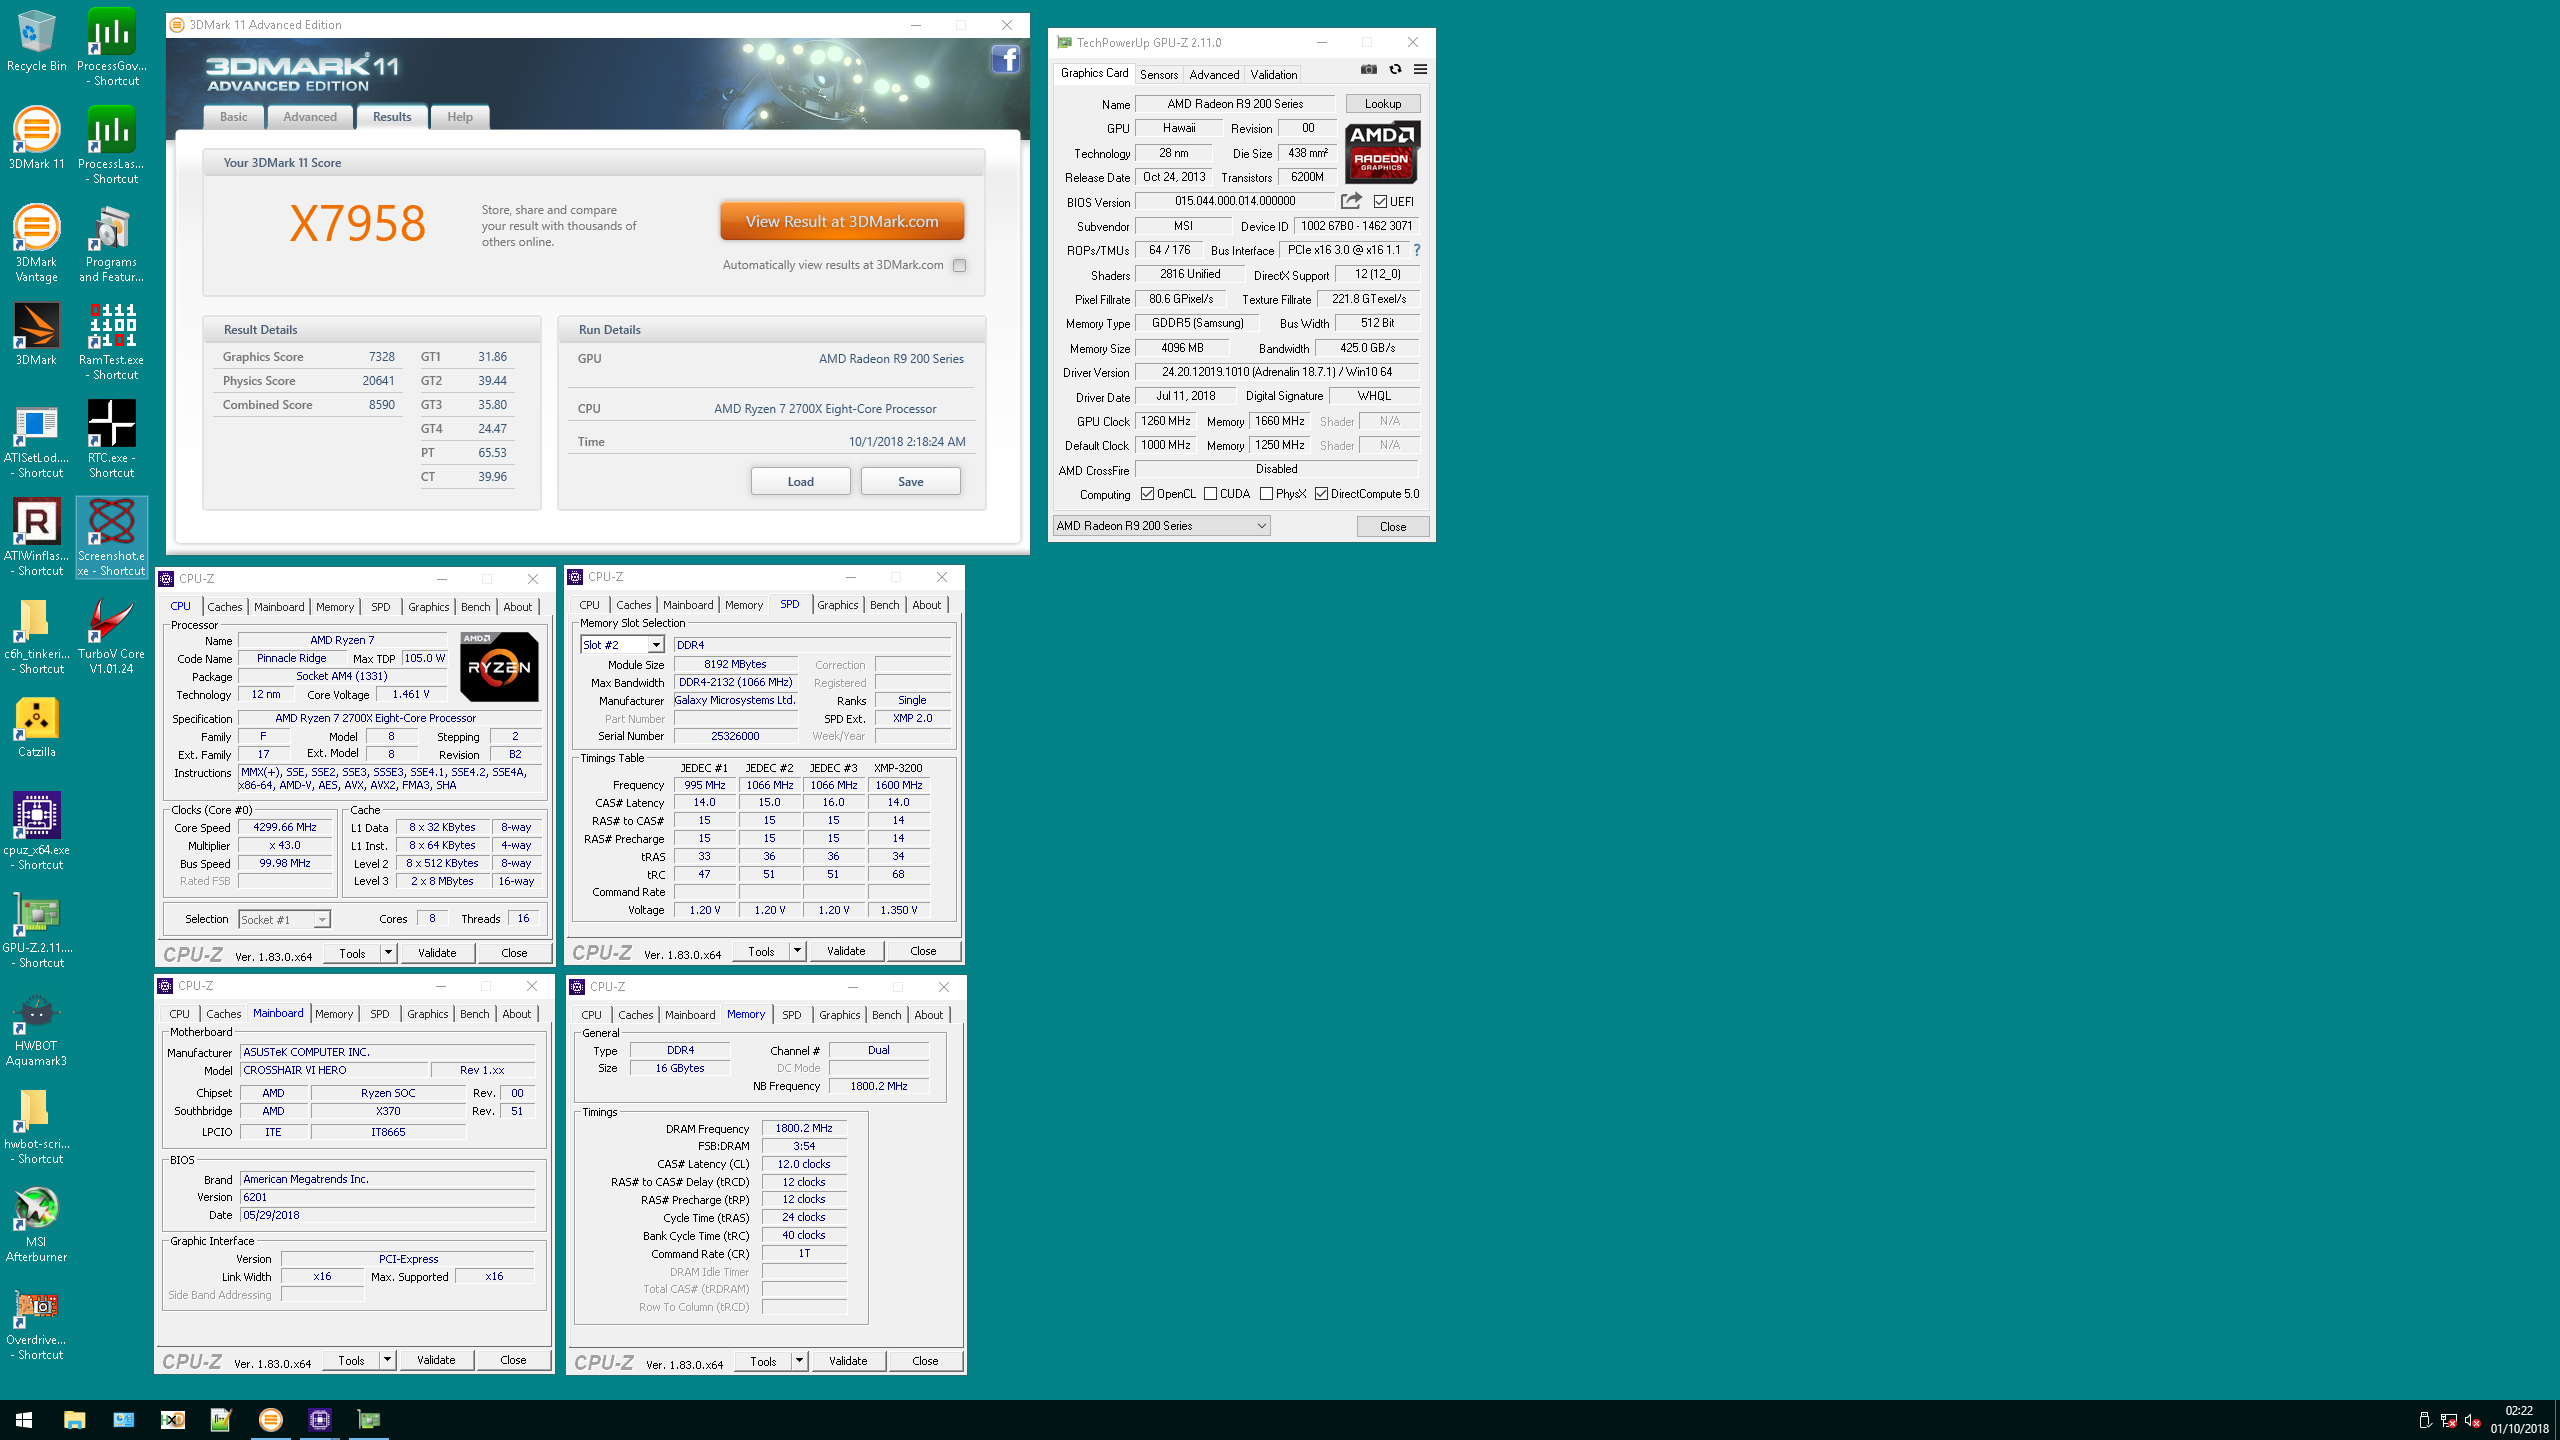Toggle DirectCompute 5.0 checkbox
The image size is (2560, 1440).
point(1322,494)
